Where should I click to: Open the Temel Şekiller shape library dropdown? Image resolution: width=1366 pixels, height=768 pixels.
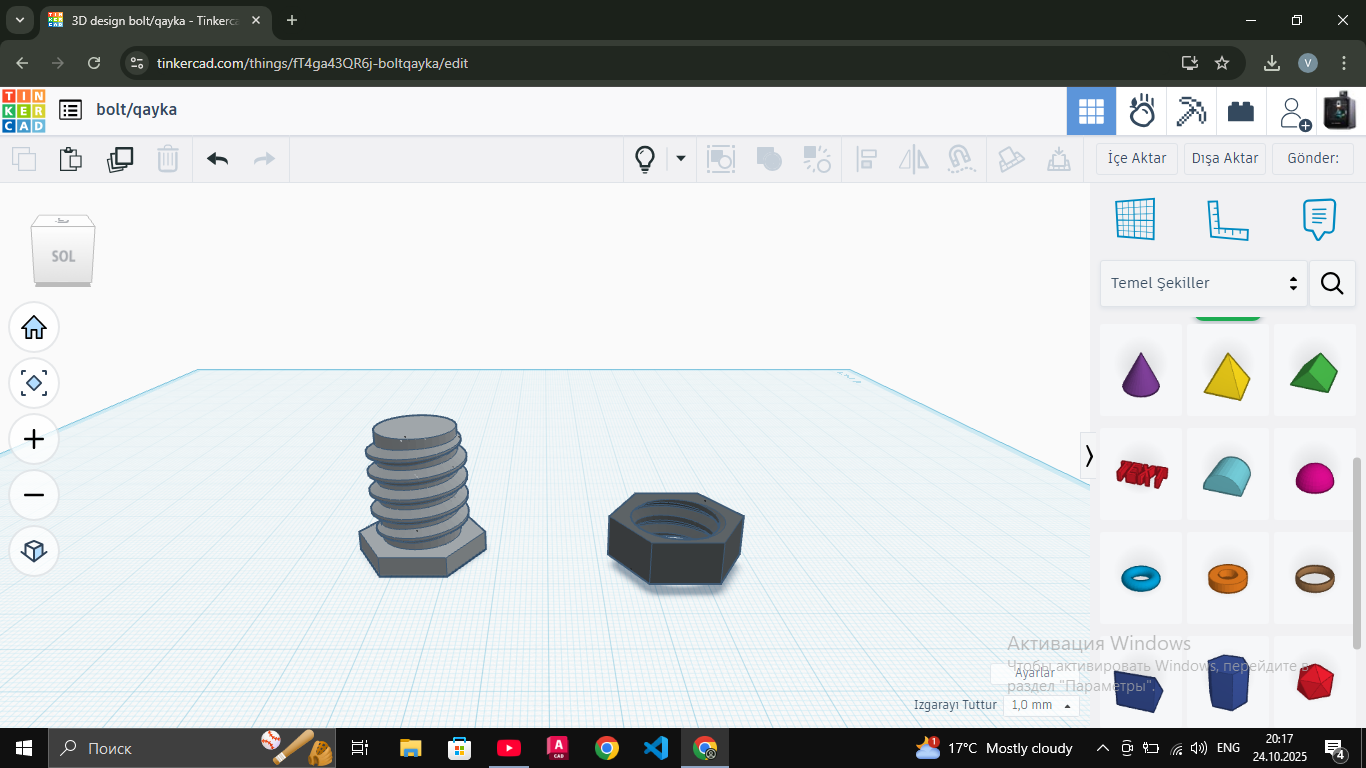(x=1203, y=283)
